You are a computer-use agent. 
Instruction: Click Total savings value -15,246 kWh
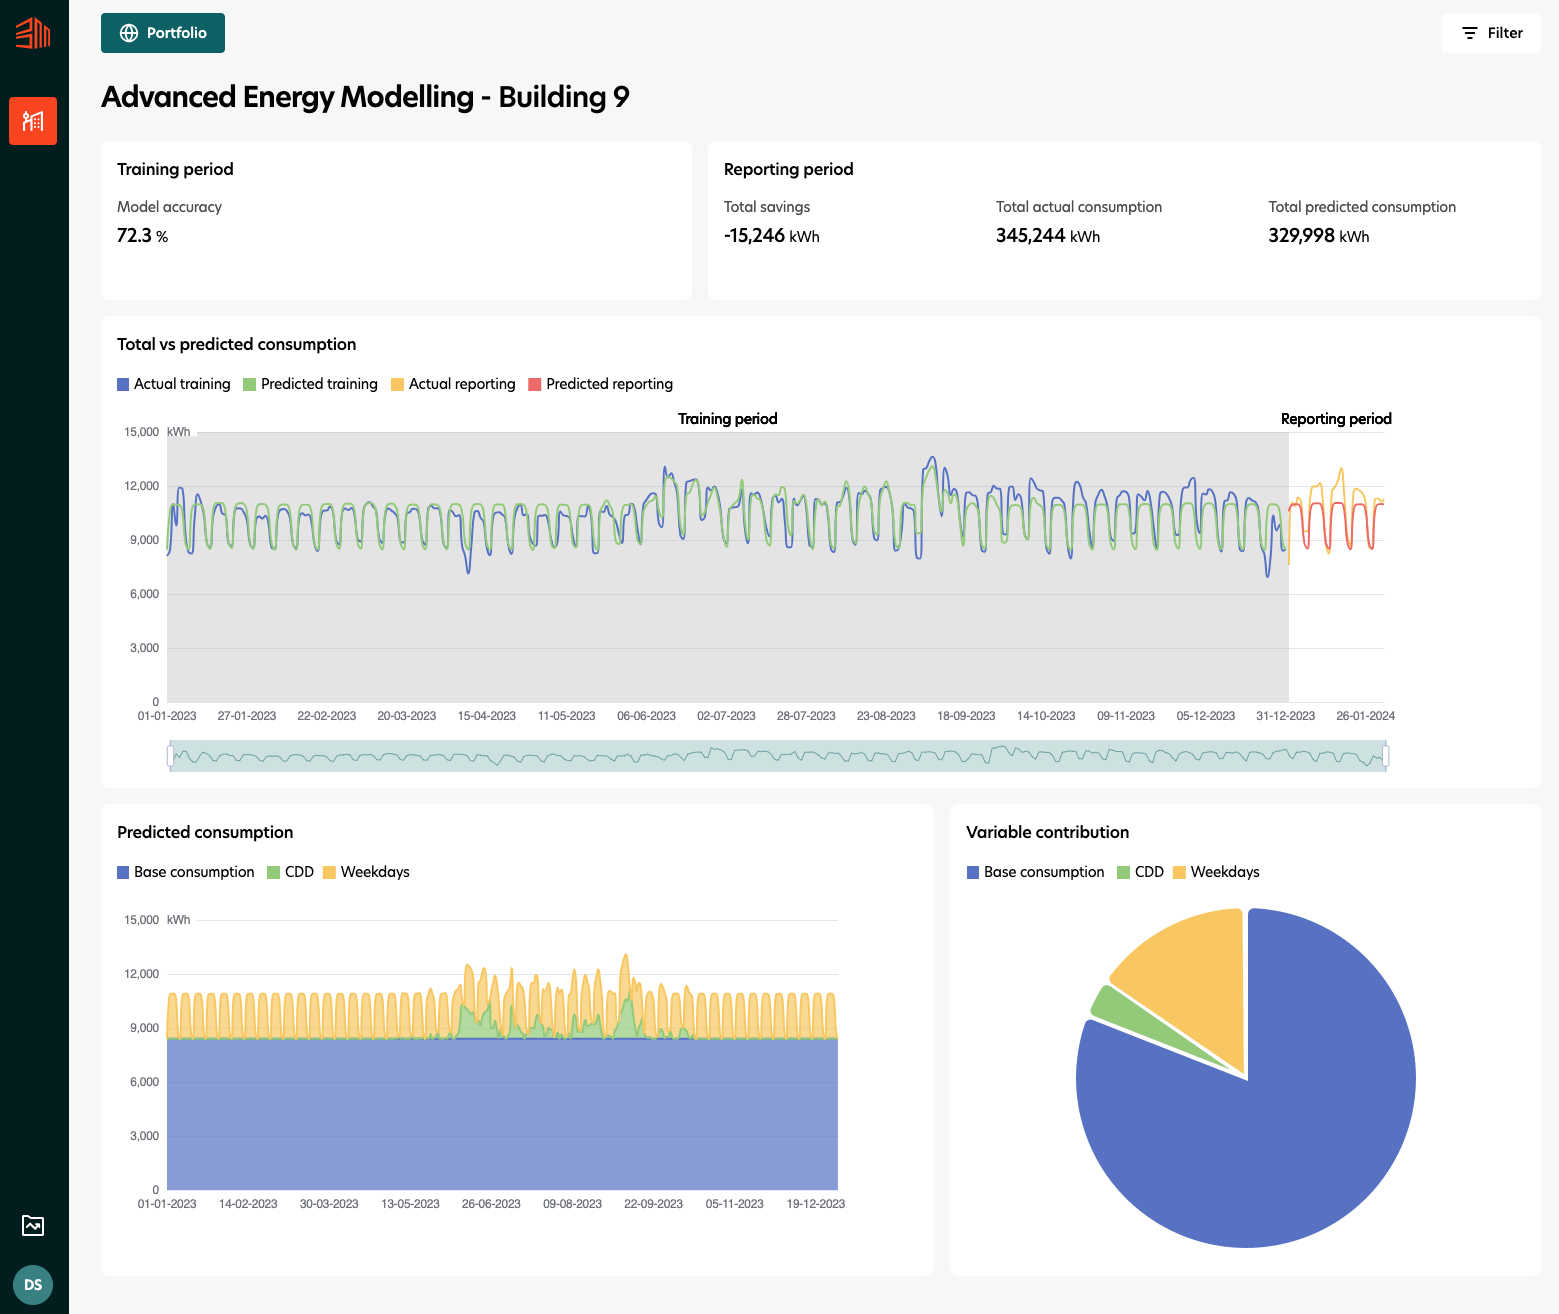(x=772, y=236)
